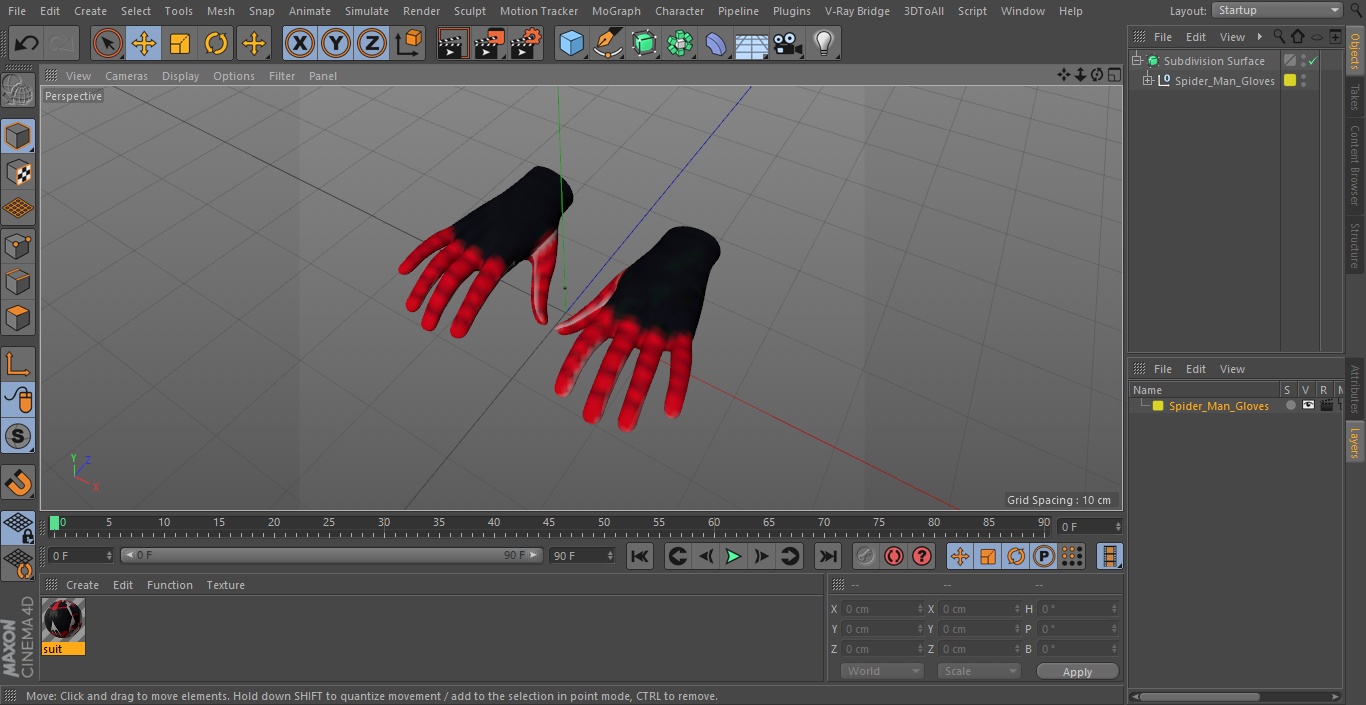Click frame 45 on the timeline ruler
Viewport: 1366px width, 705px height.
coord(549,523)
